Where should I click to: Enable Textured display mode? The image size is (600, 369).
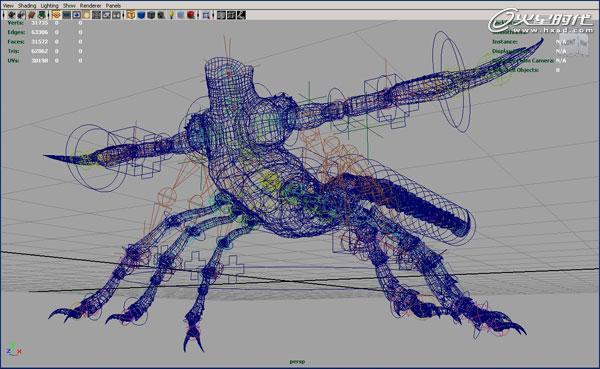tap(161, 15)
